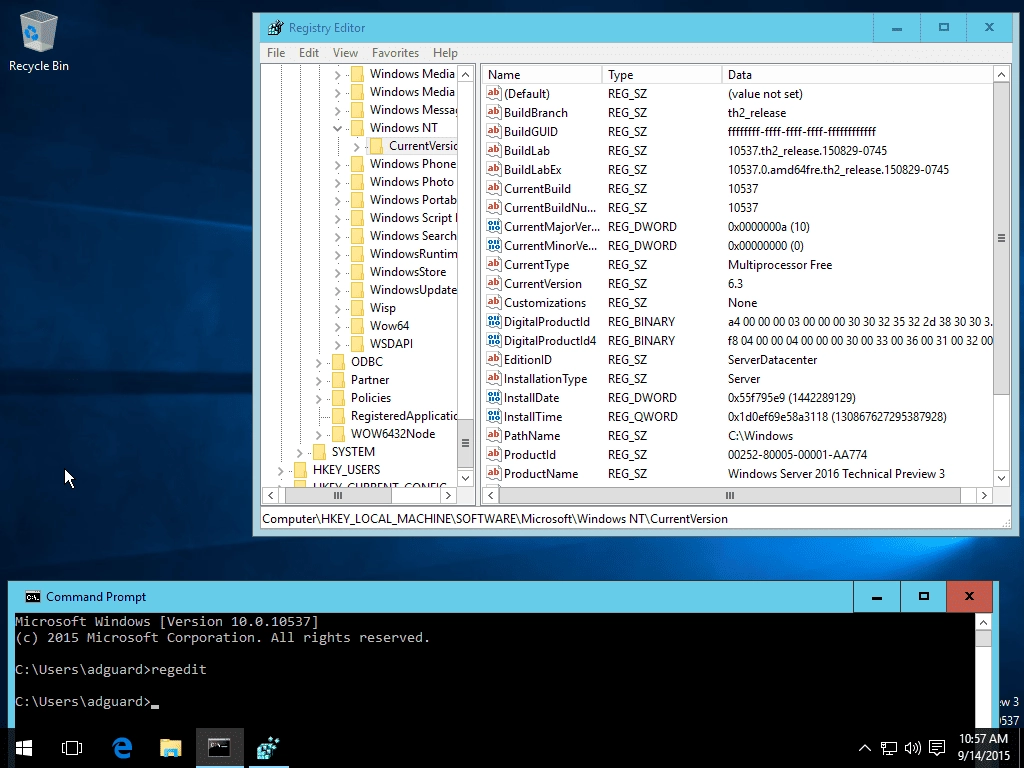This screenshot has height=768, width=1024.
Task: Select the Wisp tree item
Action: tap(383, 308)
